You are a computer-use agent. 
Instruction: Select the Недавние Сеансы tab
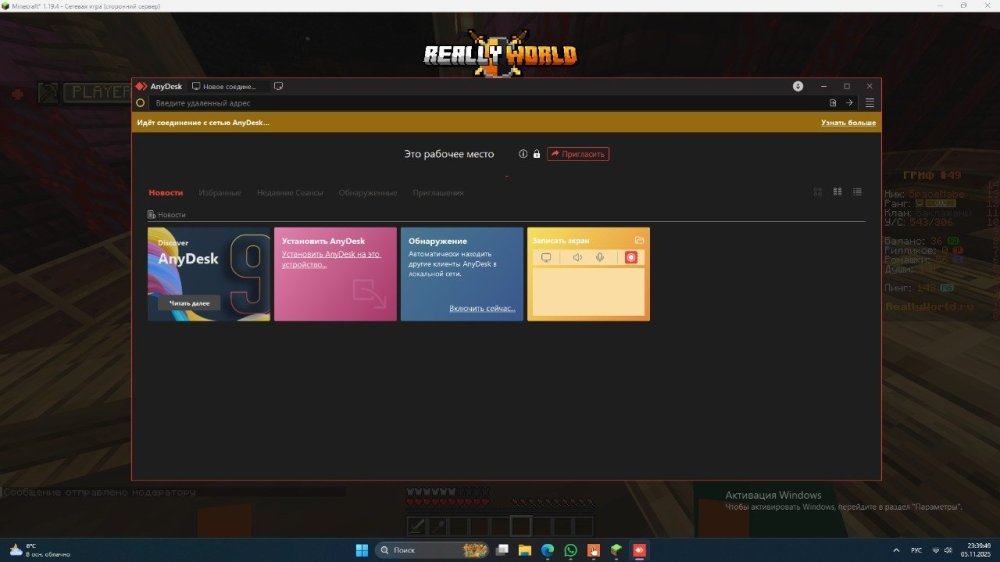pos(290,193)
